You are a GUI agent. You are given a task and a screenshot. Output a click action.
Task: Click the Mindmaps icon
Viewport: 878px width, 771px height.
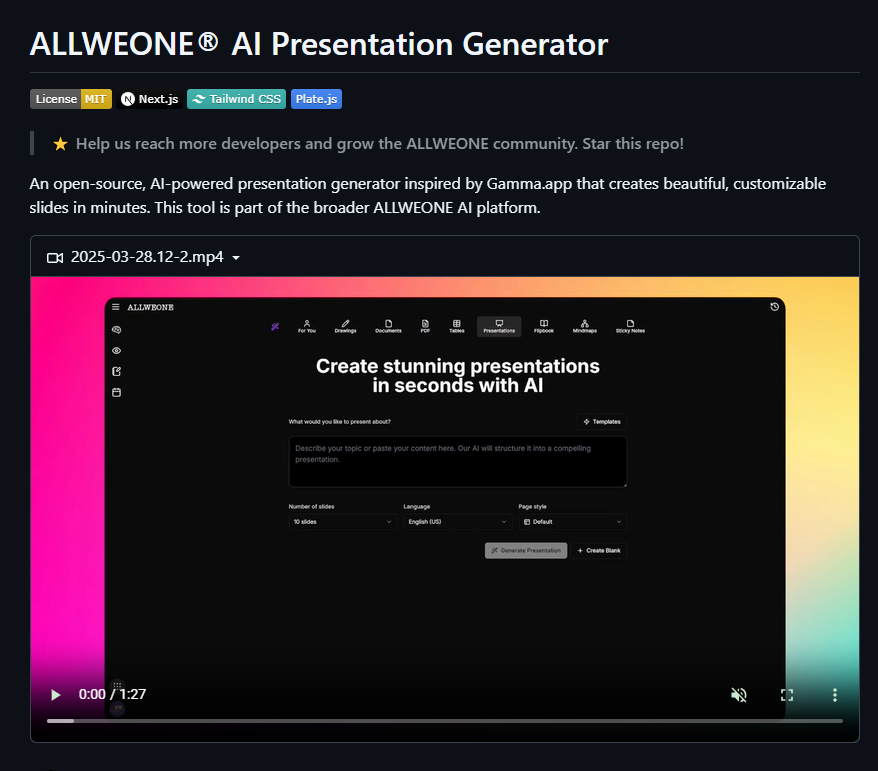pos(584,325)
